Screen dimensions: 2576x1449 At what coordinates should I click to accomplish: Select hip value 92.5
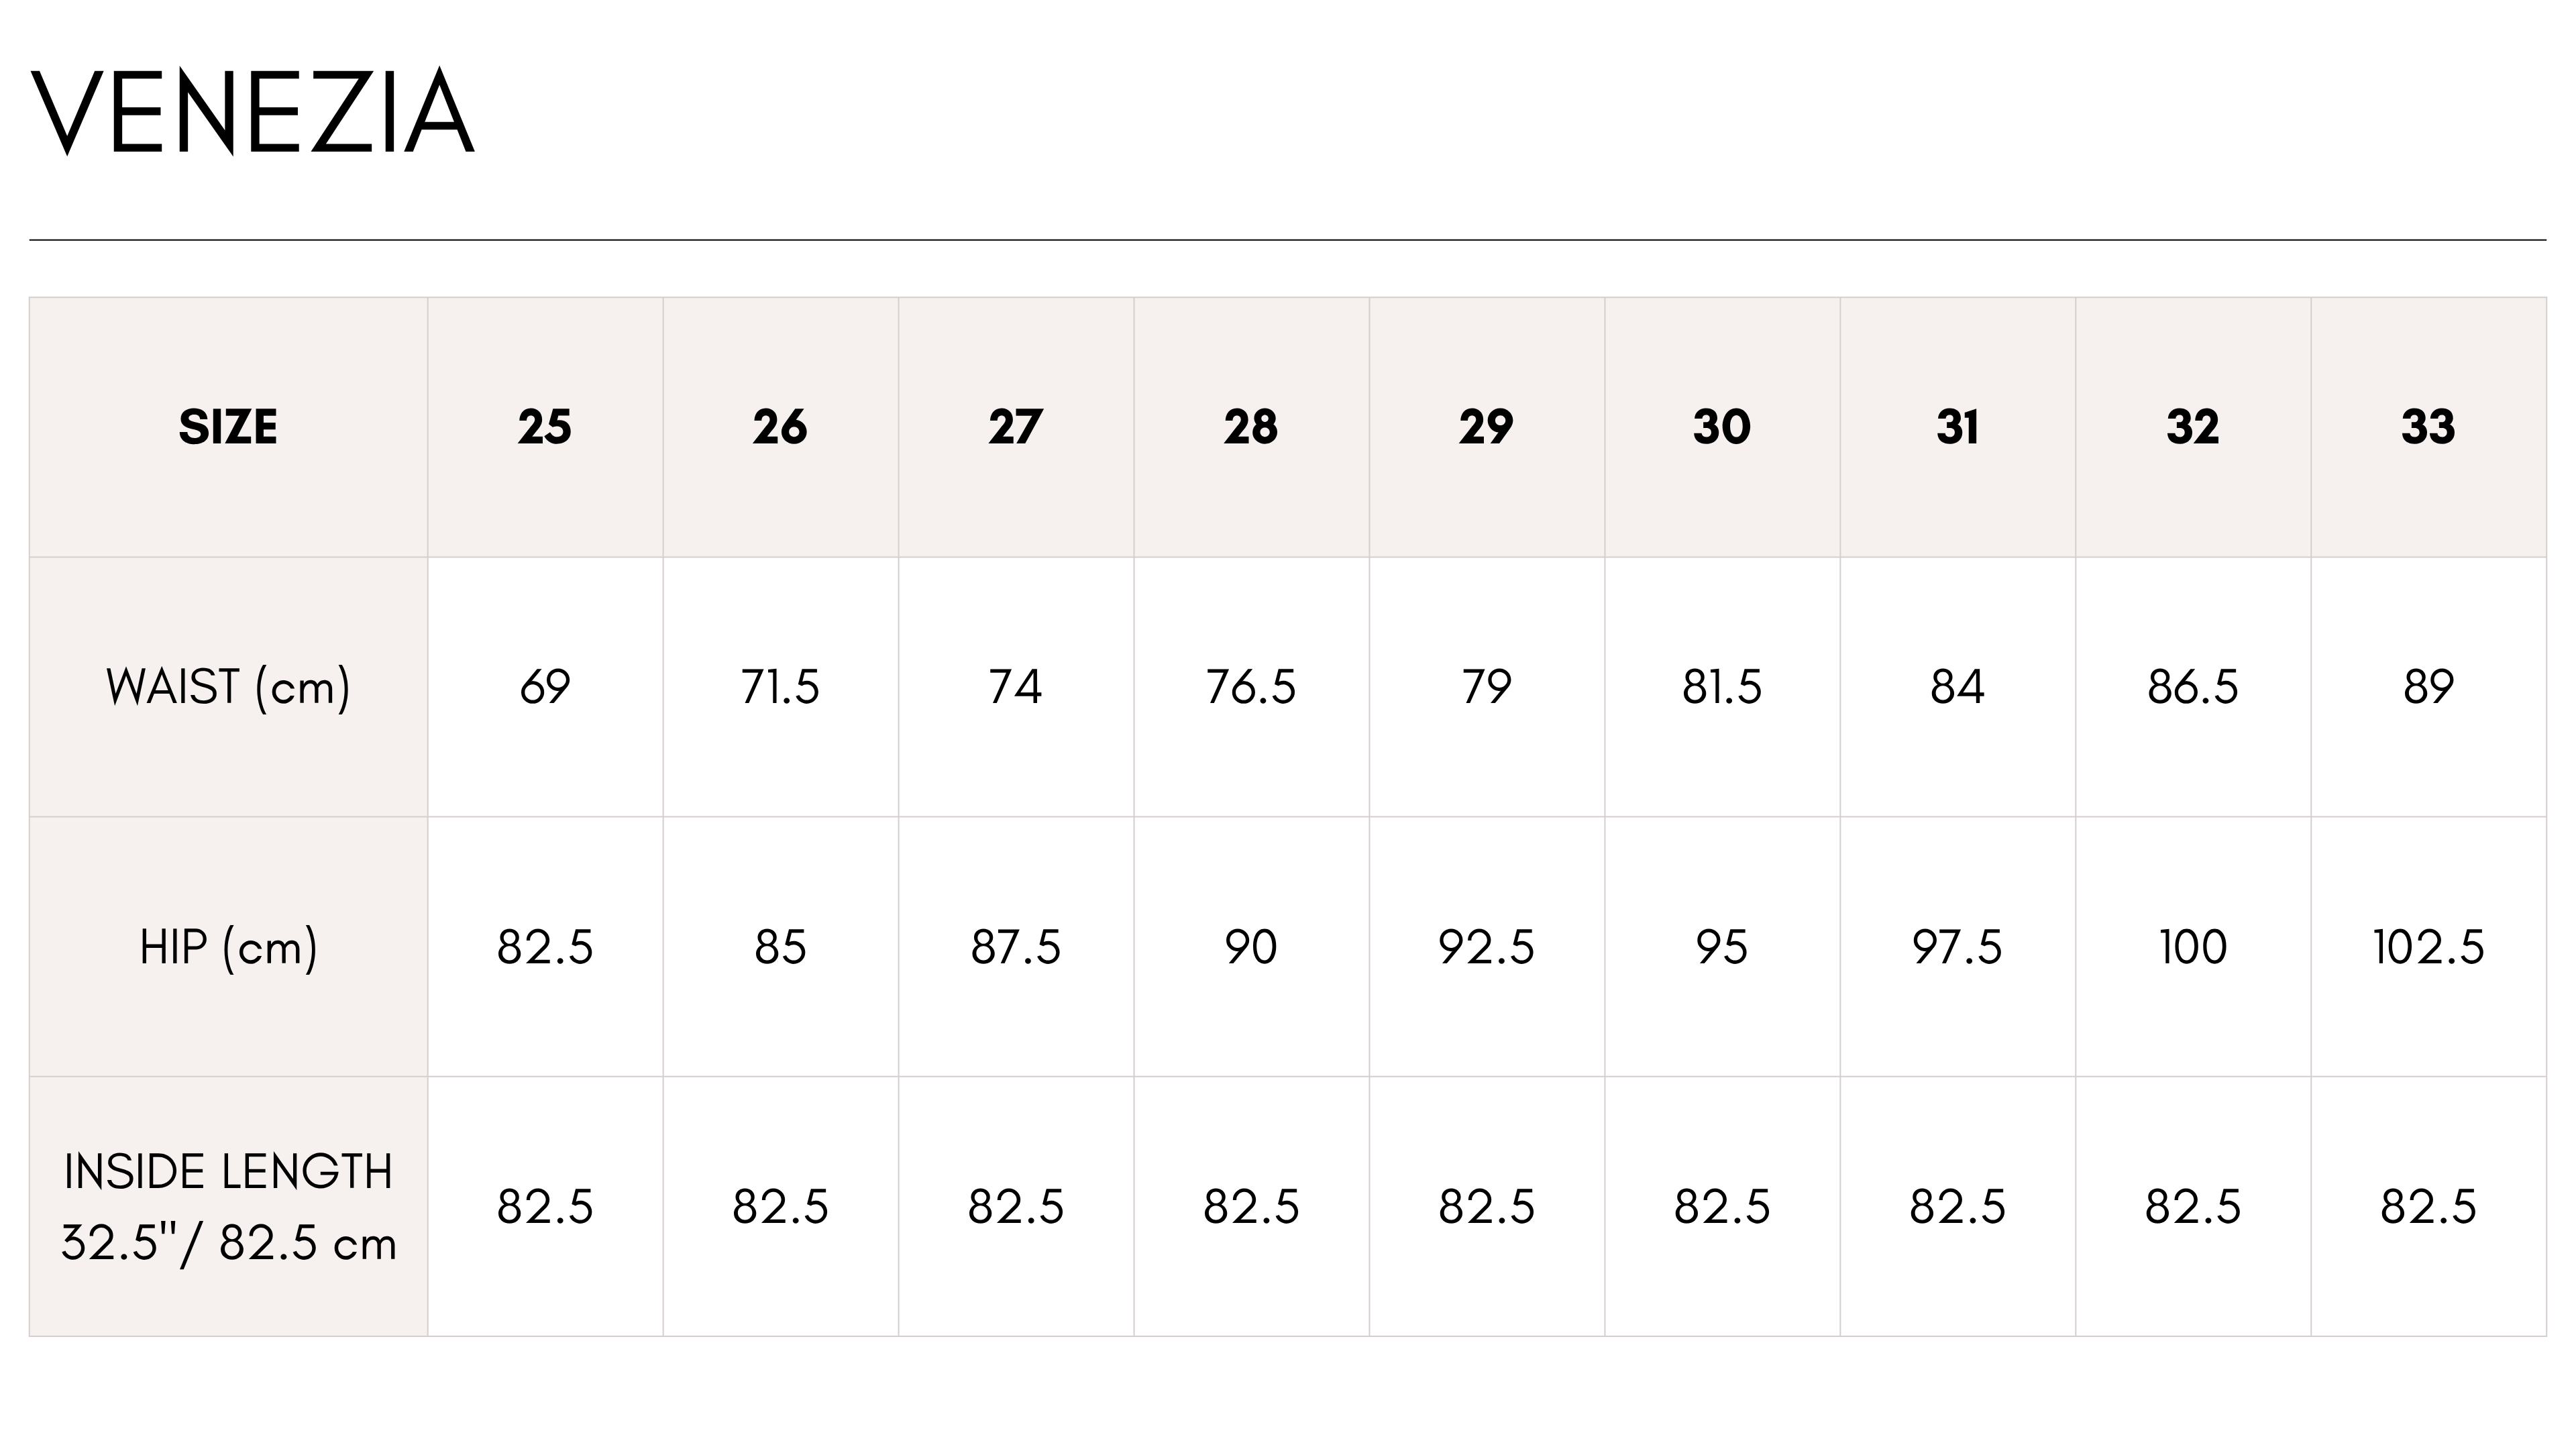click(x=1487, y=947)
